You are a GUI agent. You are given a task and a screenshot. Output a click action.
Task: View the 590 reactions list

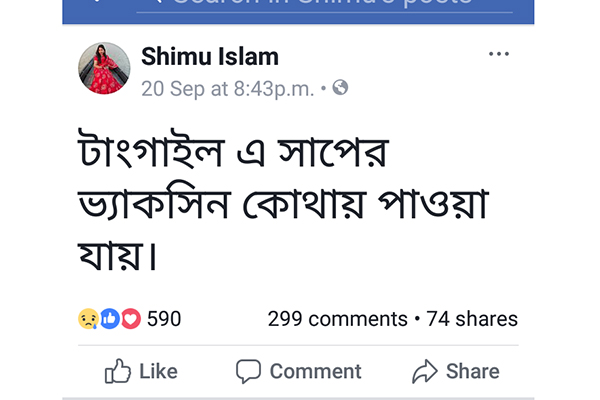(x=164, y=318)
